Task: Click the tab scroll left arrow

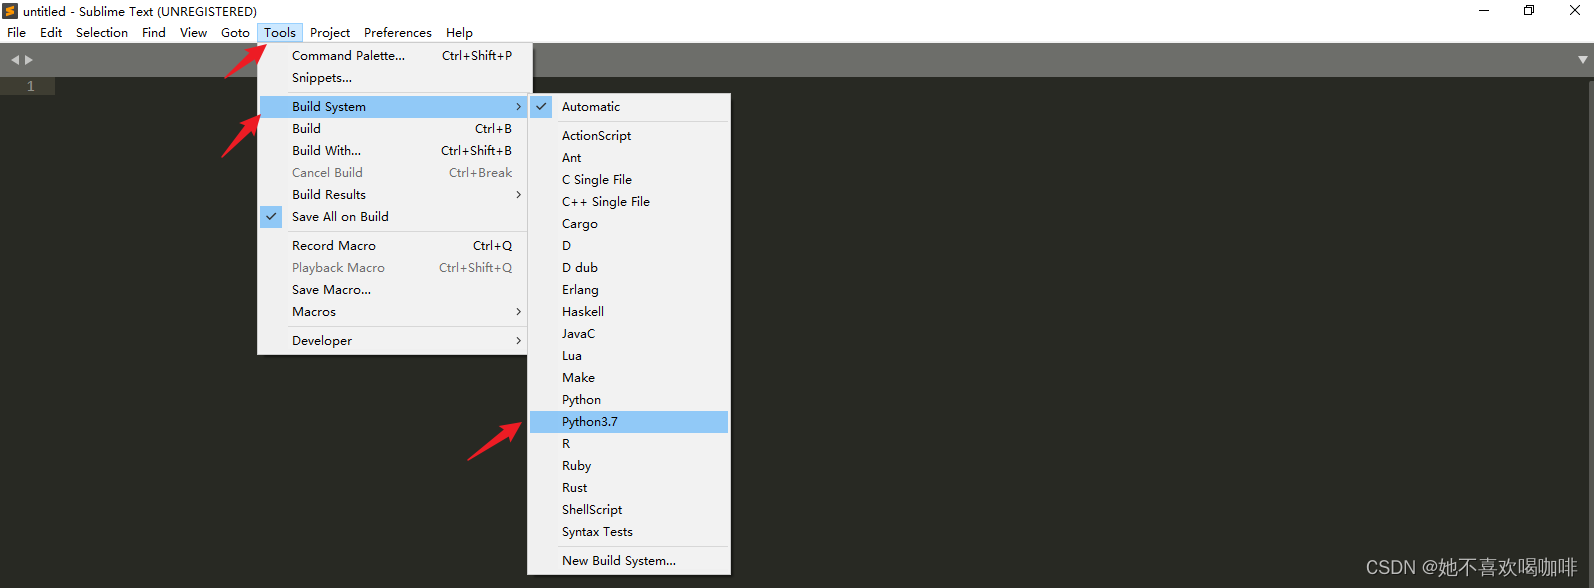Action: [15, 60]
